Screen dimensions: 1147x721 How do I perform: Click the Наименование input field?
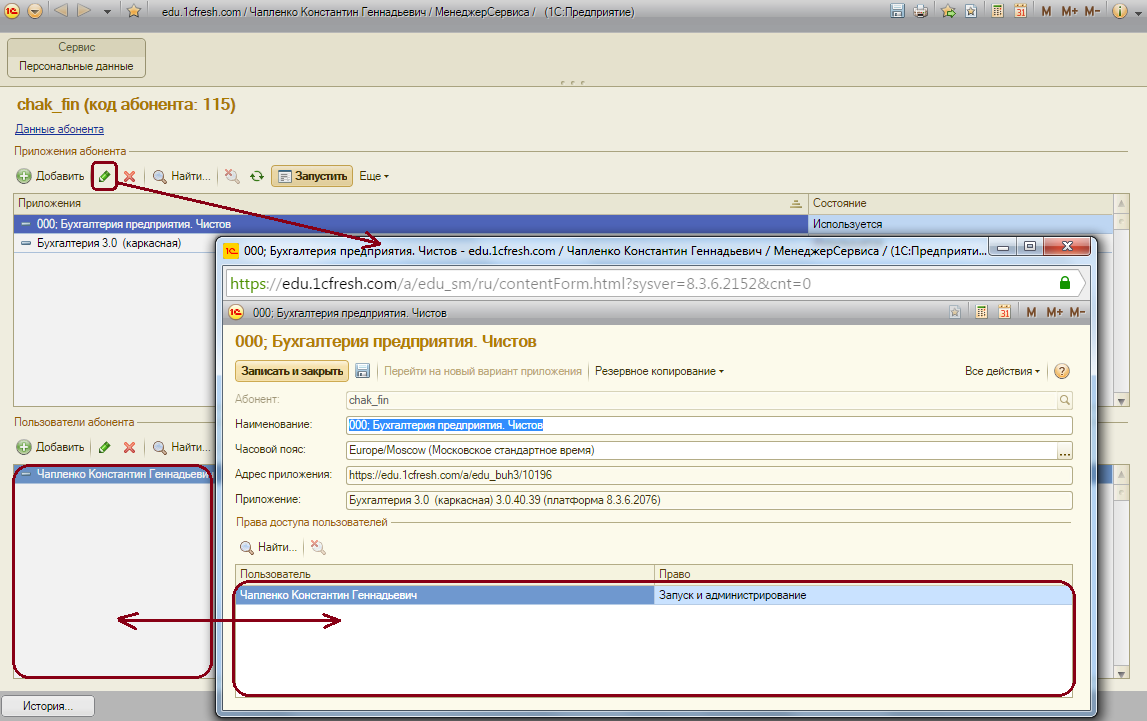point(709,425)
